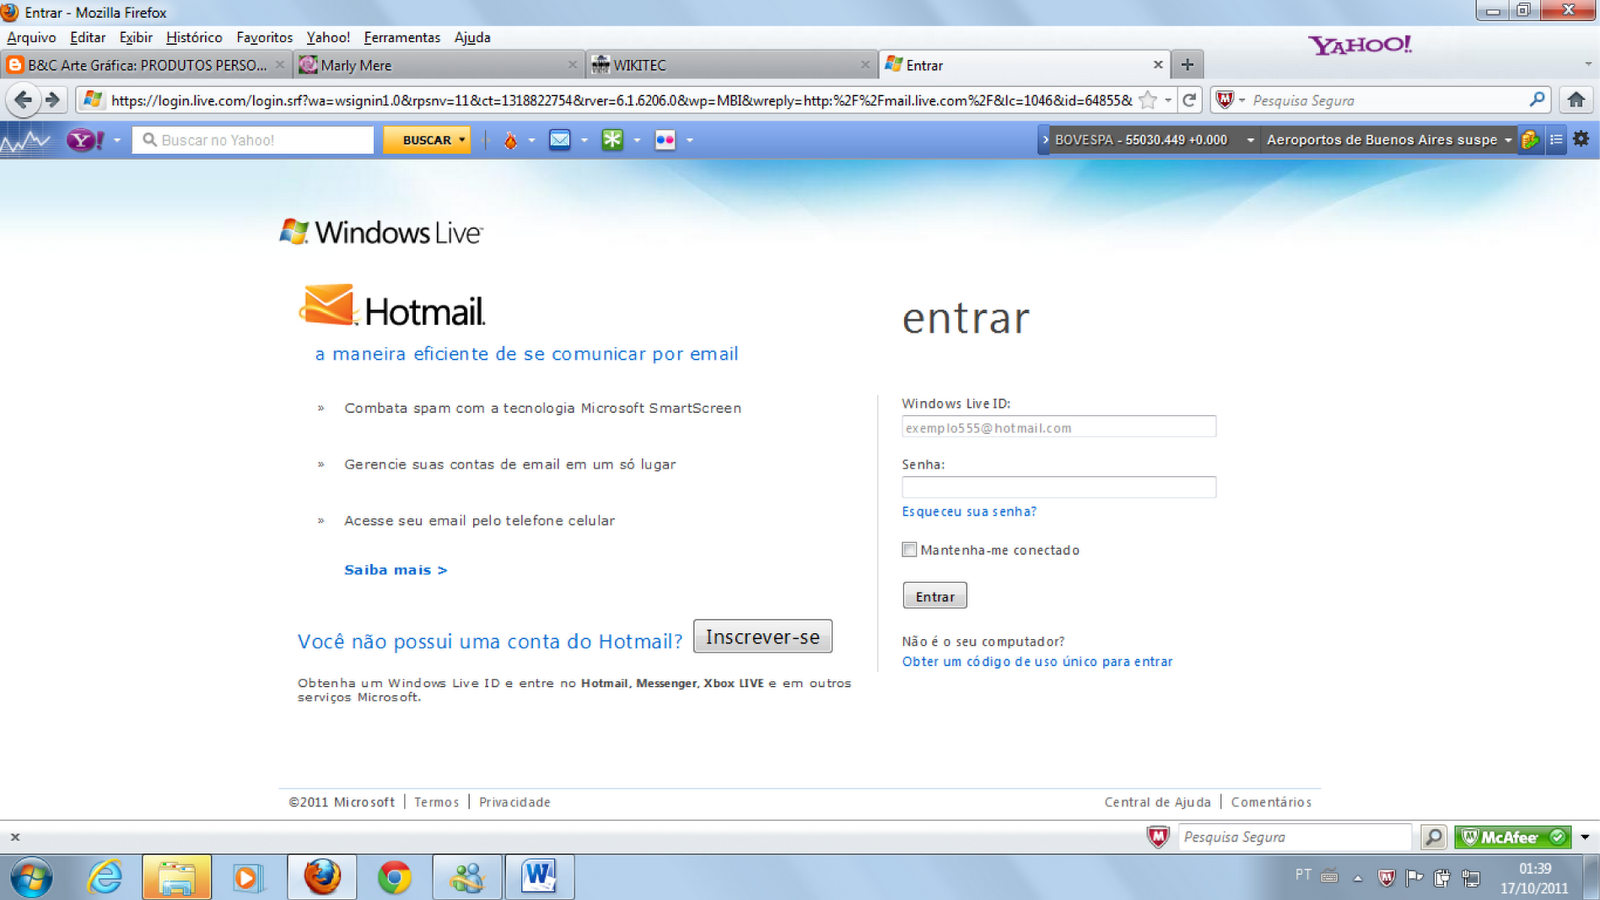Click the Action Center flag in system tray
This screenshot has width=1600, height=900.
(x=1414, y=878)
